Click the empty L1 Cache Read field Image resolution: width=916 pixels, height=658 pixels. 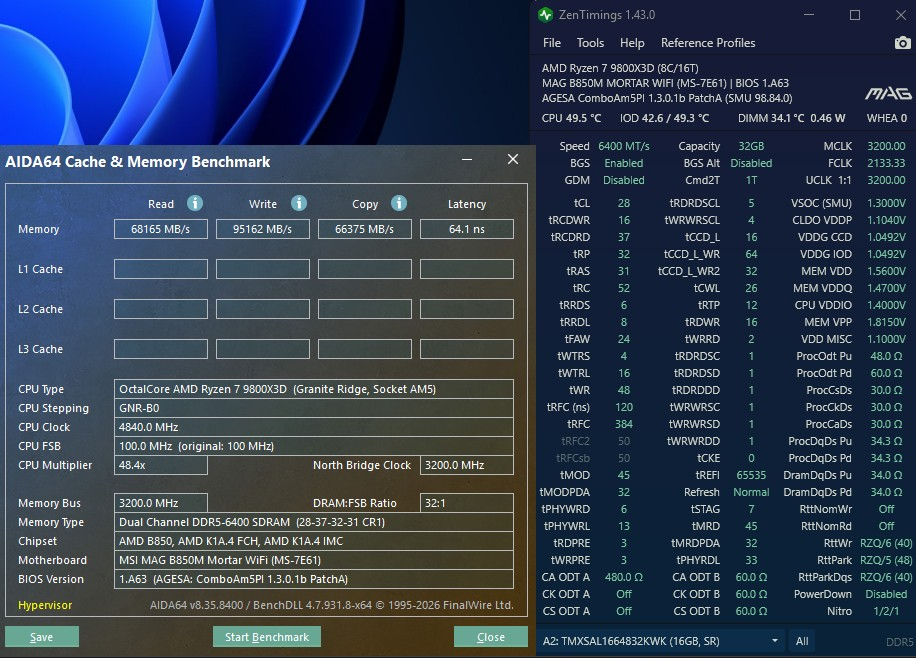click(161, 269)
